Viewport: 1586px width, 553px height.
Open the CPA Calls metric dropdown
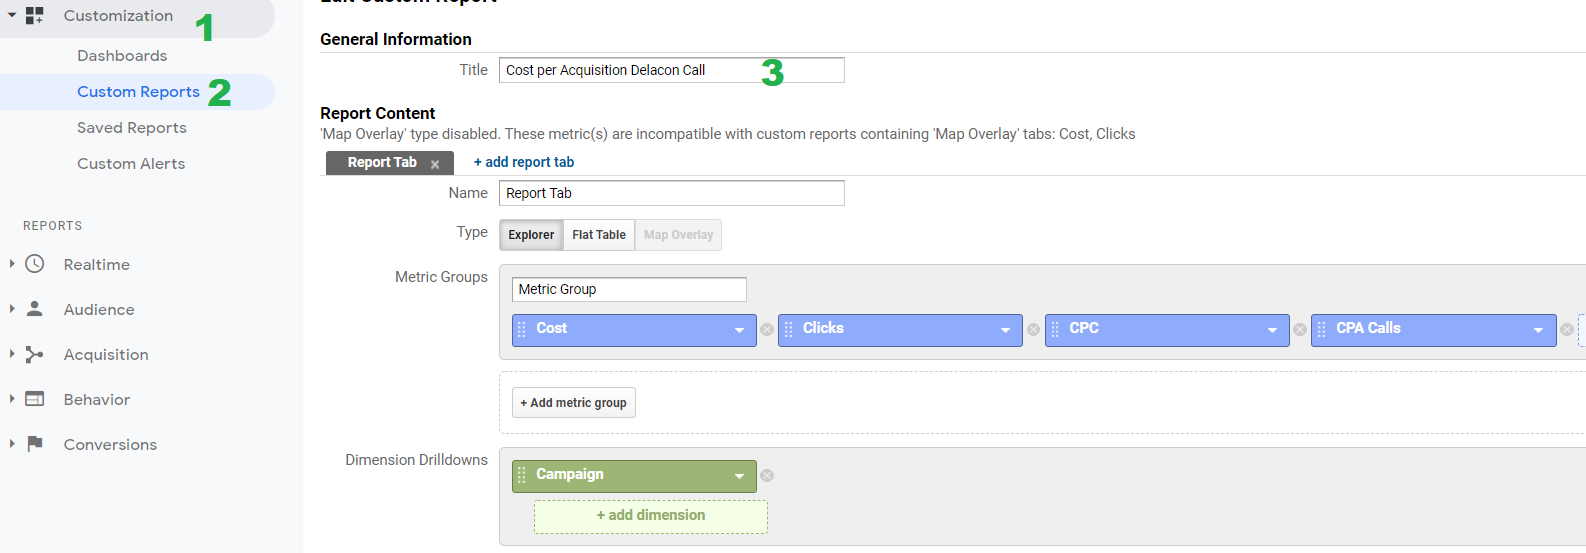[1538, 330]
